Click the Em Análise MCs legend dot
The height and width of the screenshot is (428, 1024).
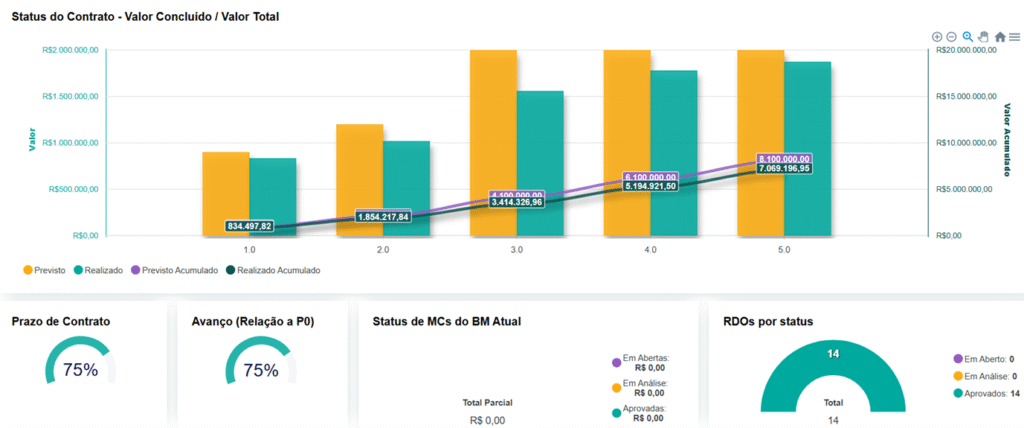[614, 387]
